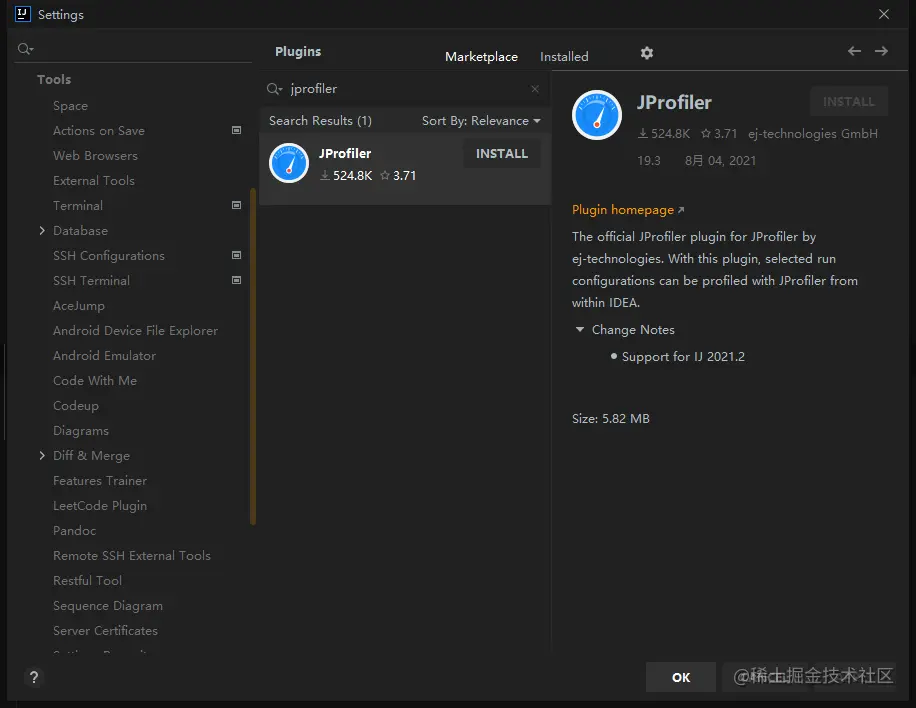Switch to the Installed tab
The height and width of the screenshot is (708, 916).
click(564, 57)
